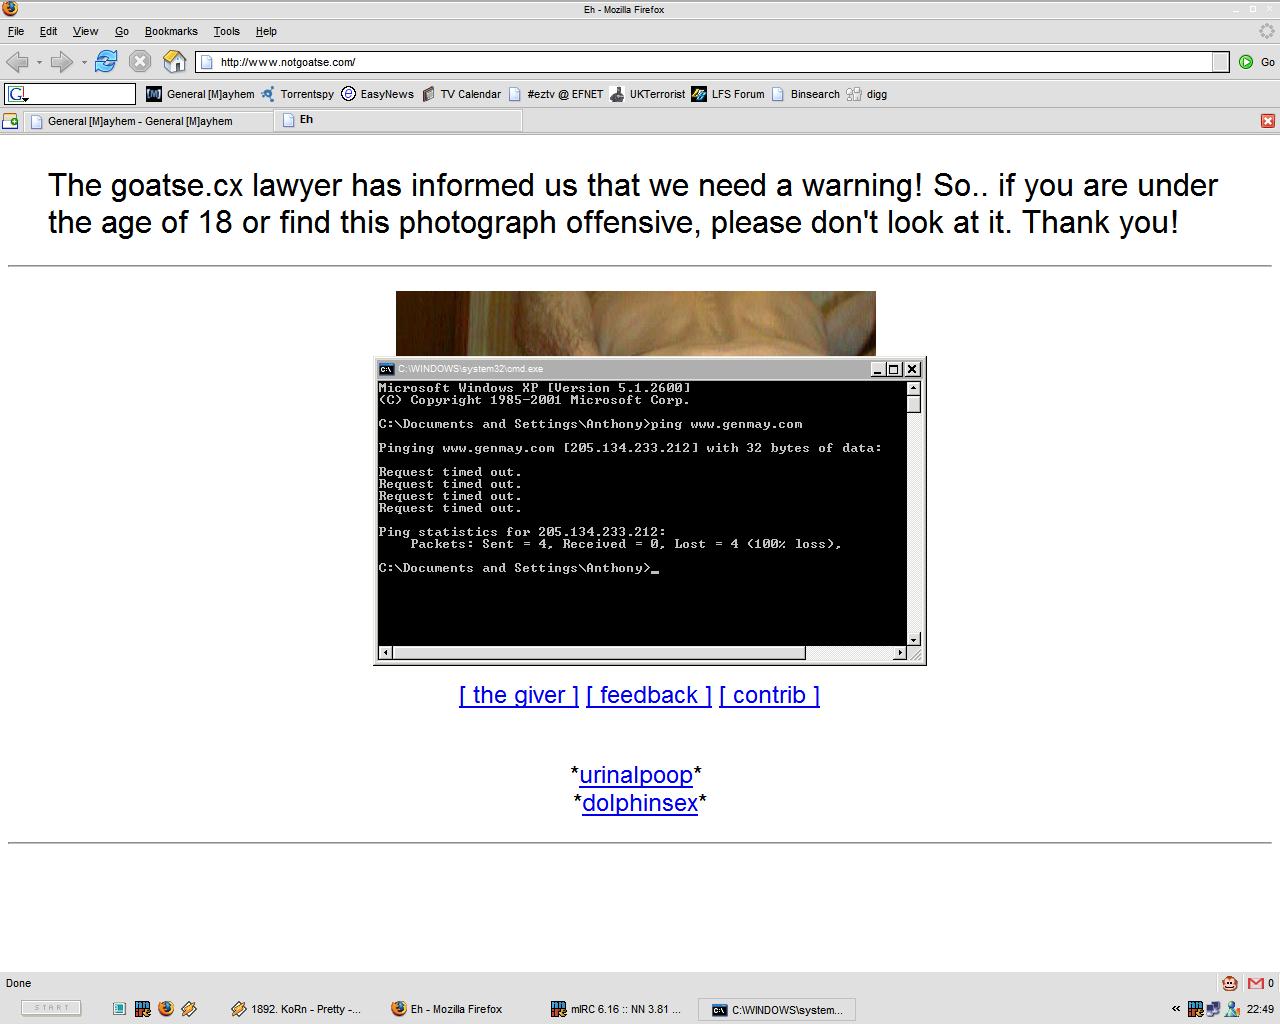Click the Start button
Viewport: 1280px width, 1024px height.
point(51,1008)
